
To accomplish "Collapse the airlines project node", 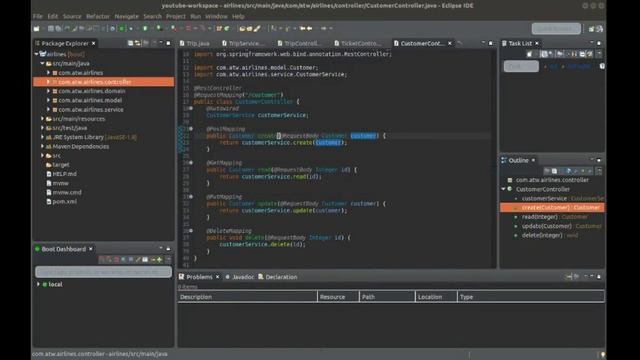I will click(36, 54).
